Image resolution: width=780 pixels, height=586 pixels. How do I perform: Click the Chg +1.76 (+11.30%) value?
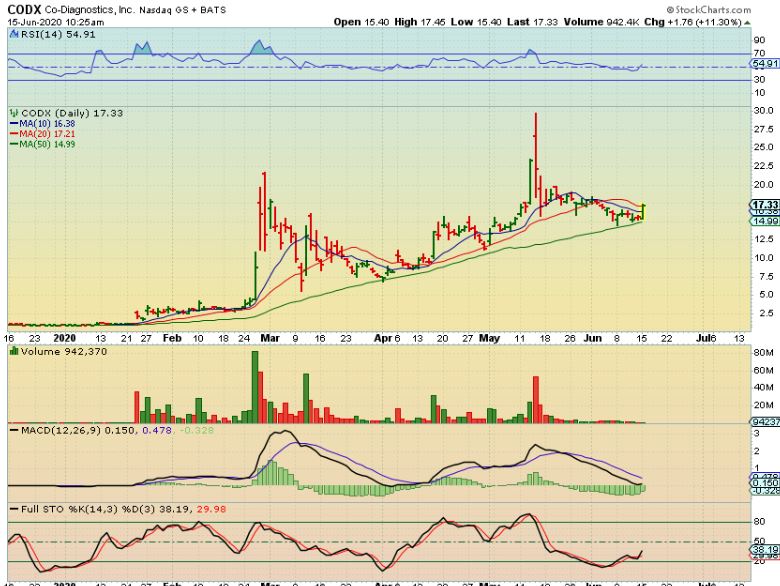coord(693,22)
